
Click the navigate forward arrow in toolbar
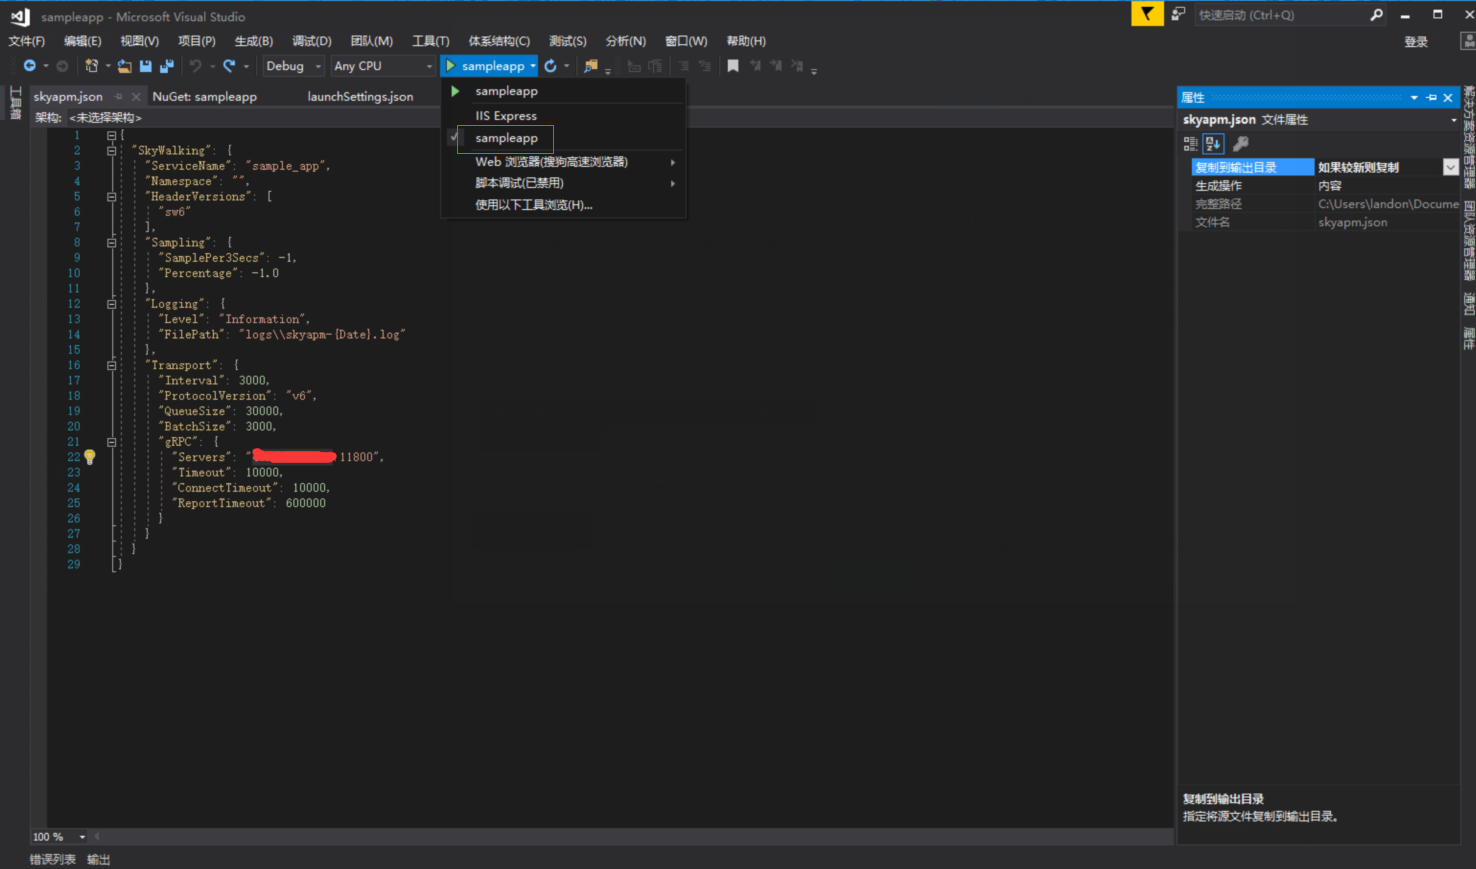62,66
